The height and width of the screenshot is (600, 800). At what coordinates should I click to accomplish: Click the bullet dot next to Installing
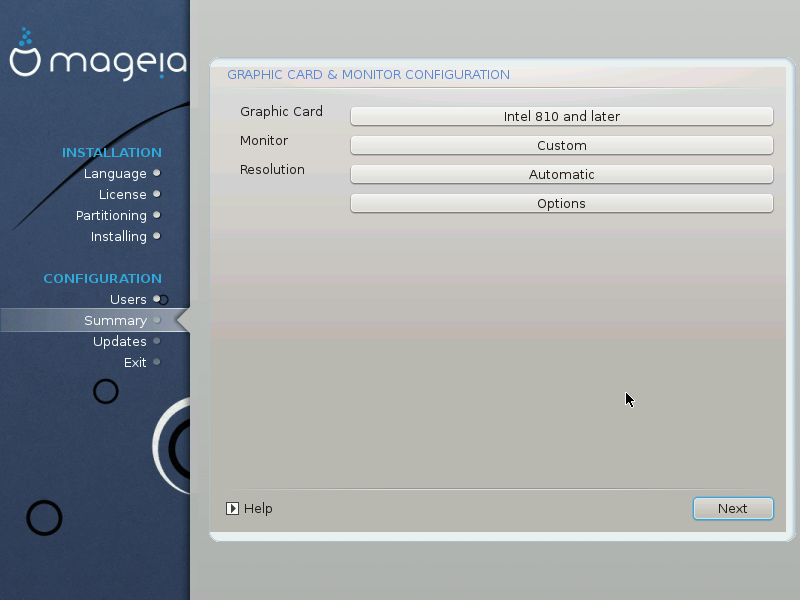pyautogui.click(x=157, y=236)
